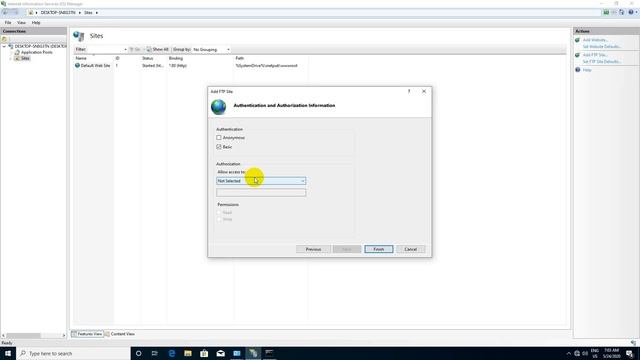Toggle the Basic authentication checkbox
Image resolution: width=640 pixels, height=360 pixels.
pyautogui.click(x=219, y=147)
